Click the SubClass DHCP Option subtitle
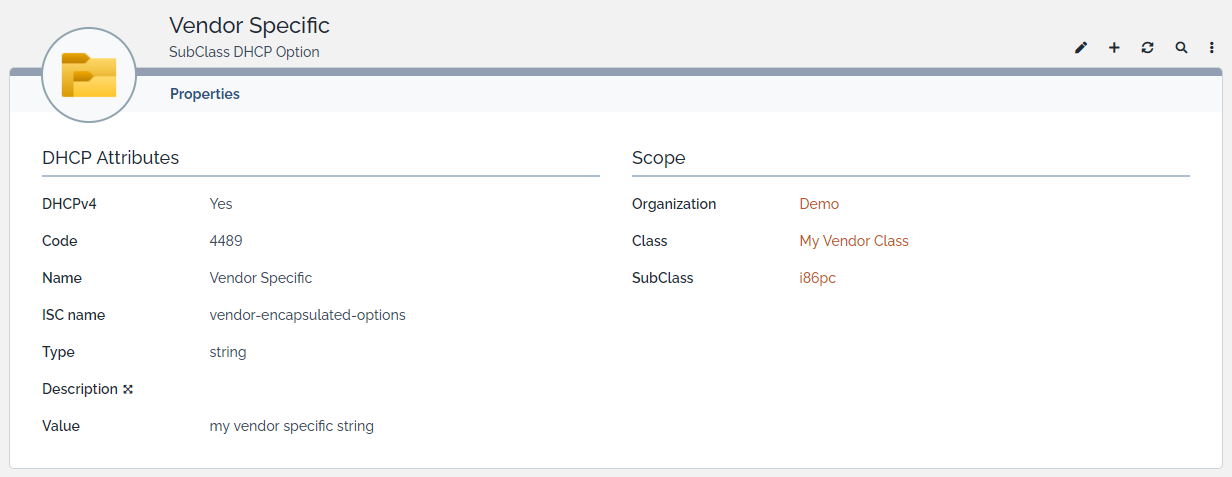The height and width of the screenshot is (477, 1232). coord(244,52)
